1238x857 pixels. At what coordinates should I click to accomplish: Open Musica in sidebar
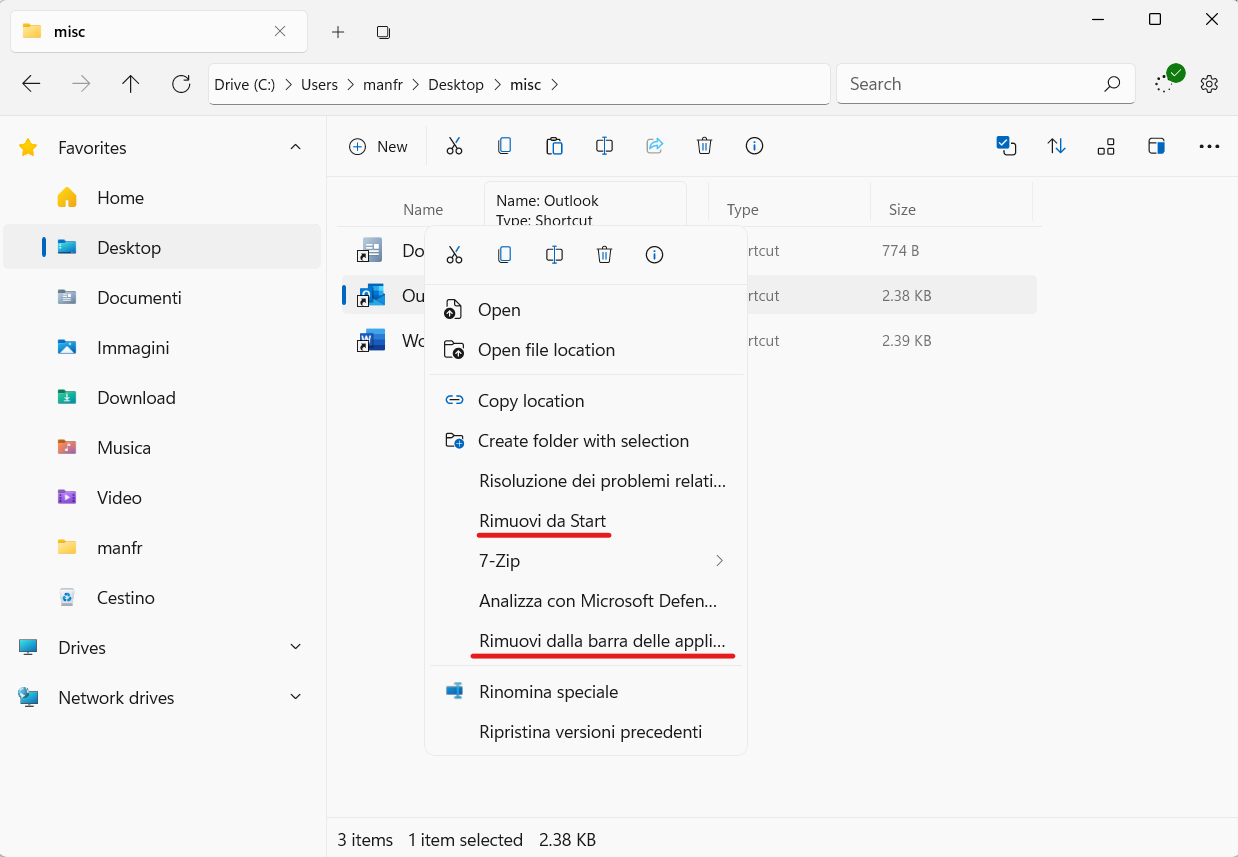(x=162, y=448)
